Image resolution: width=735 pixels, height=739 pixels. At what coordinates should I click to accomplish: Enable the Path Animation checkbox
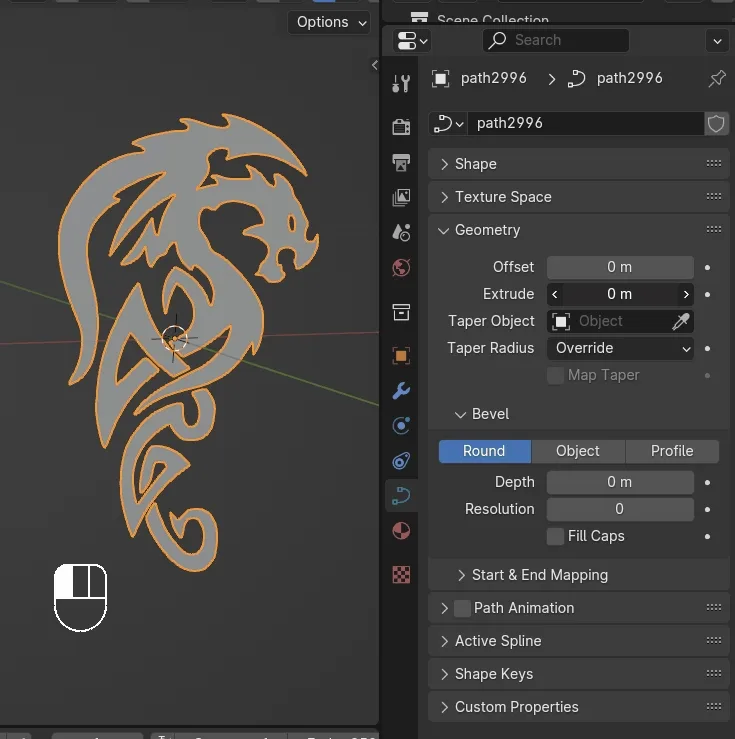[x=462, y=608]
